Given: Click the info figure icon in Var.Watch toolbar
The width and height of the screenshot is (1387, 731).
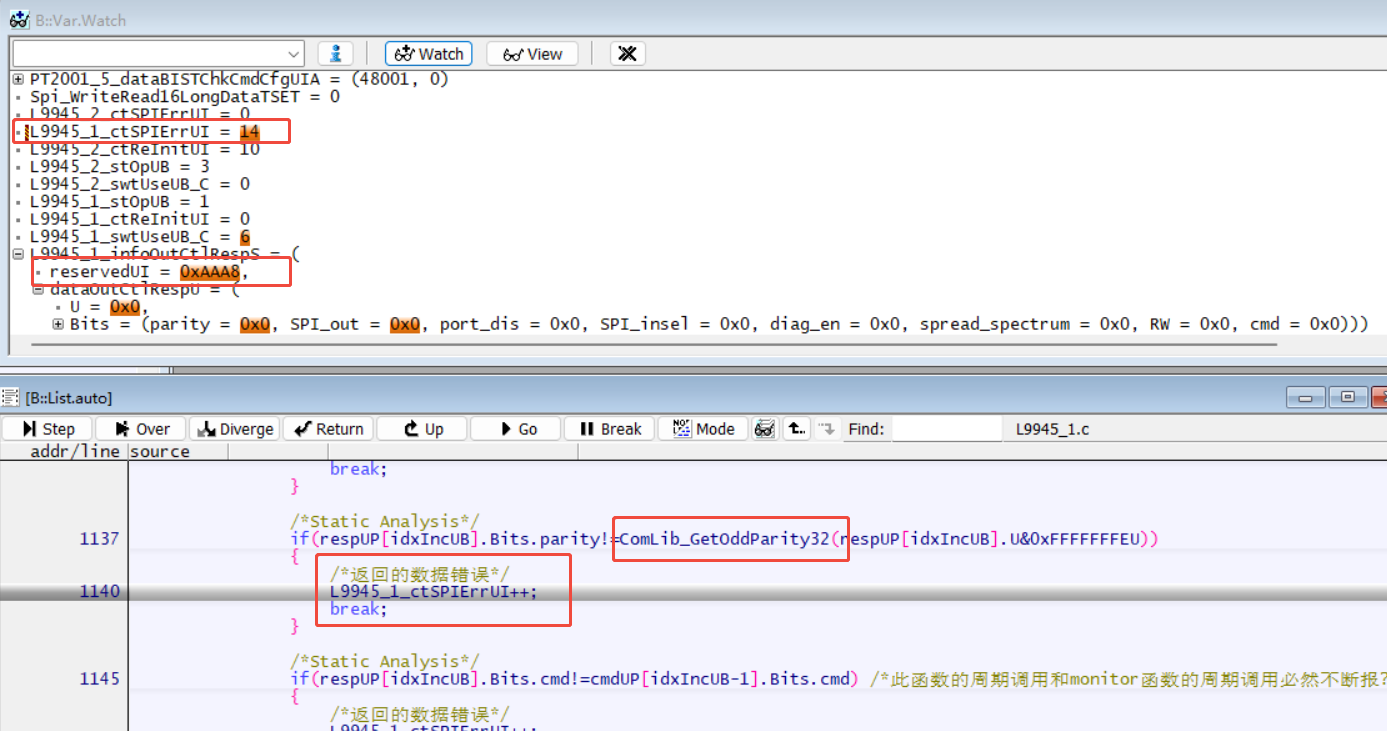Looking at the screenshot, I should point(336,54).
